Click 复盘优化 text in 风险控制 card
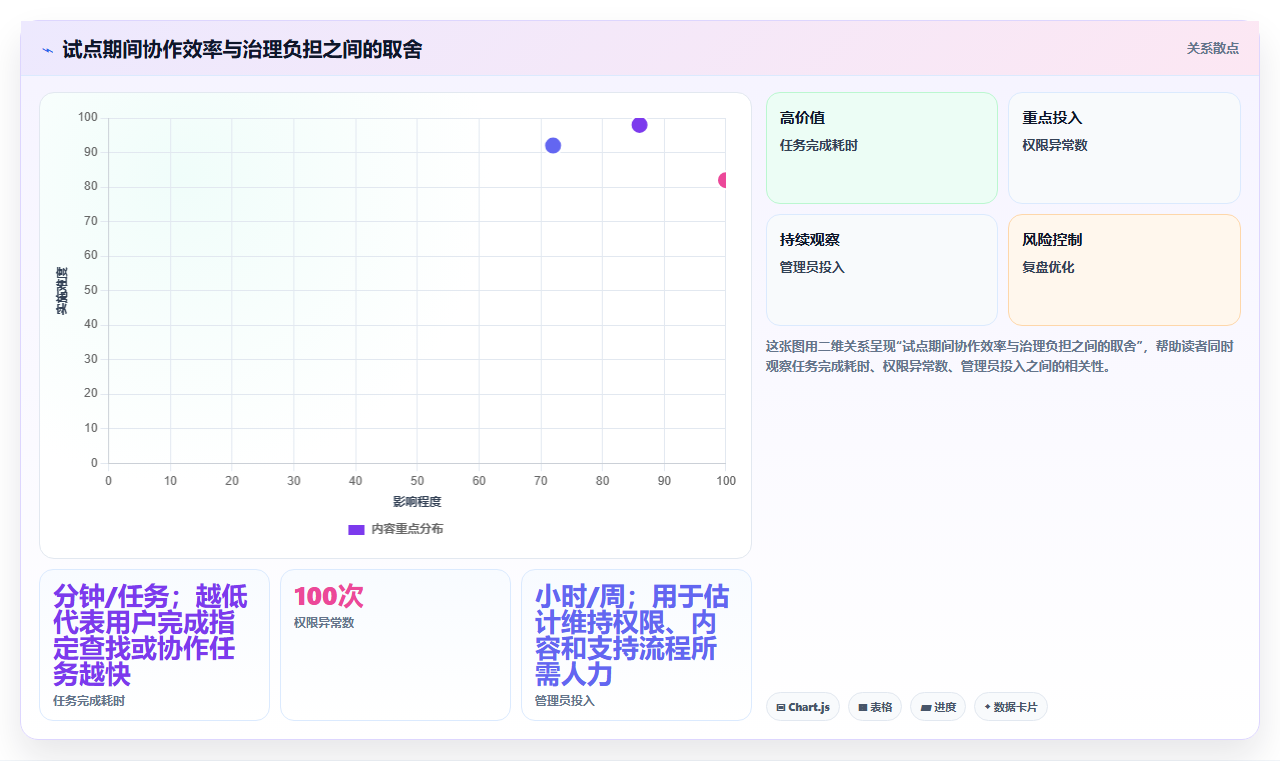 coord(1048,267)
